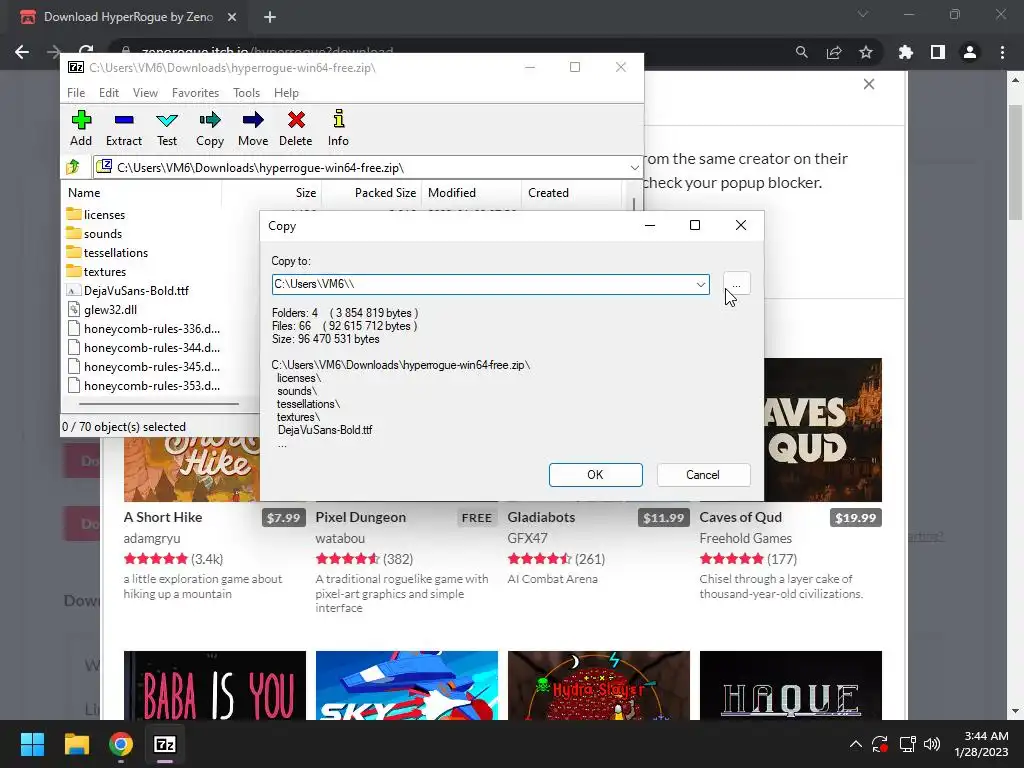This screenshot has height=768, width=1024.
Task: Click the Extract toolbar icon
Action: [123, 128]
